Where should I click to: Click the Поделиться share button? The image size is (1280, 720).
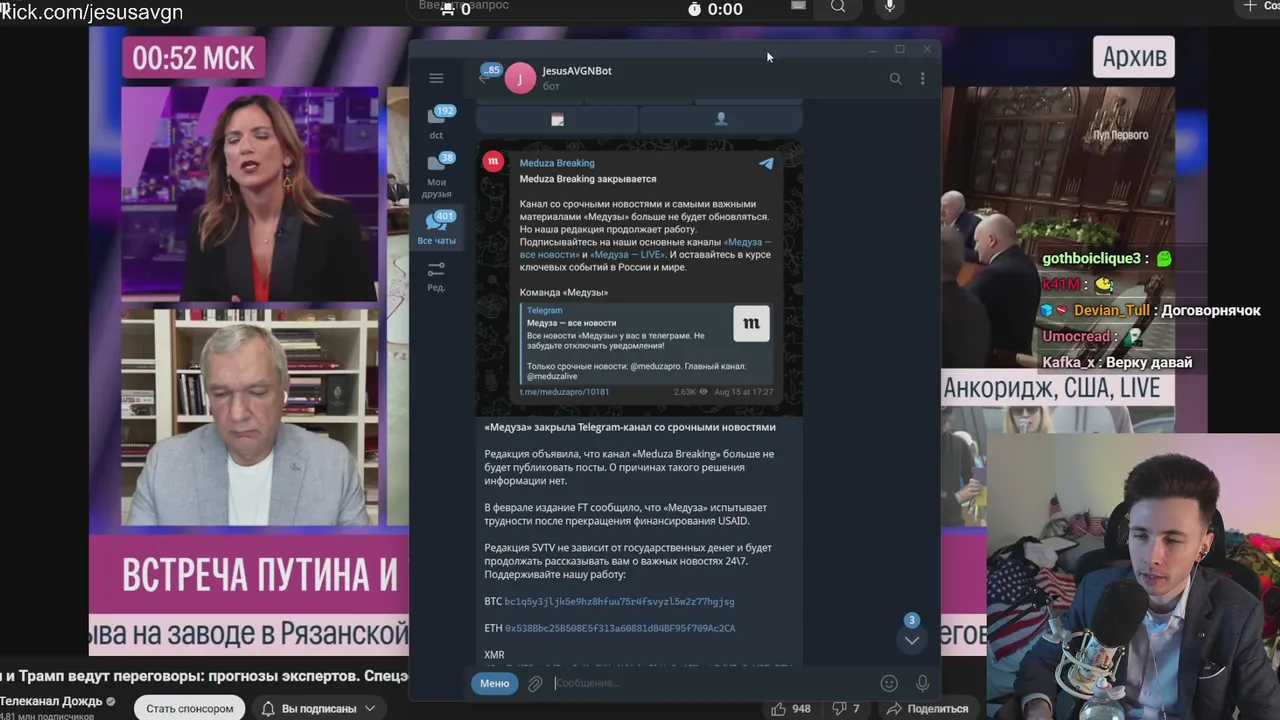927,709
